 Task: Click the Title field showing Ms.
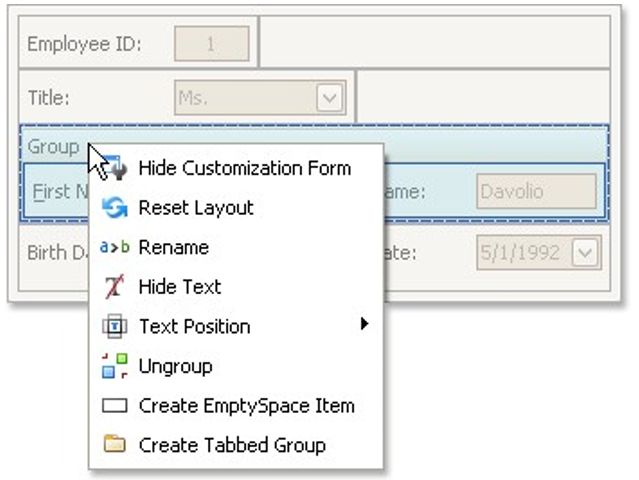click(x=245, y=97)
